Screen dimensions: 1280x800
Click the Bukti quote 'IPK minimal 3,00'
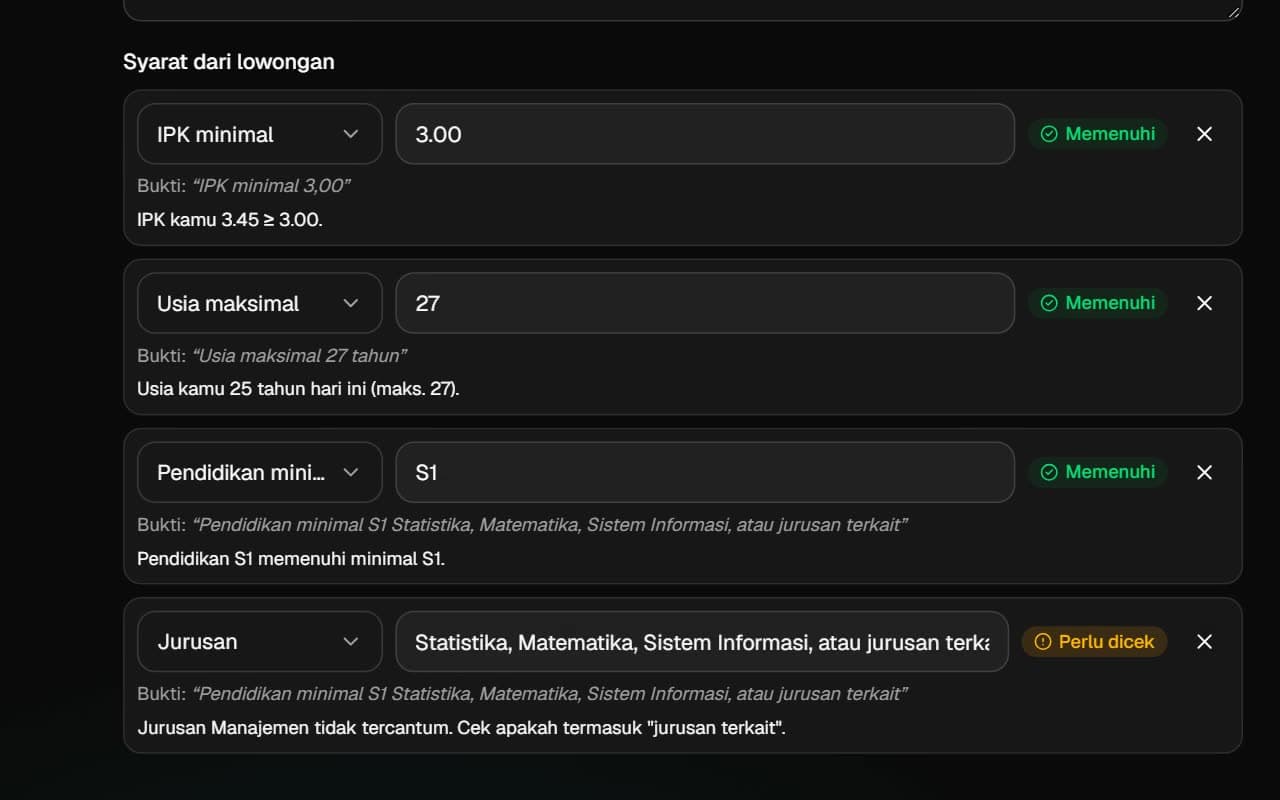271,186
